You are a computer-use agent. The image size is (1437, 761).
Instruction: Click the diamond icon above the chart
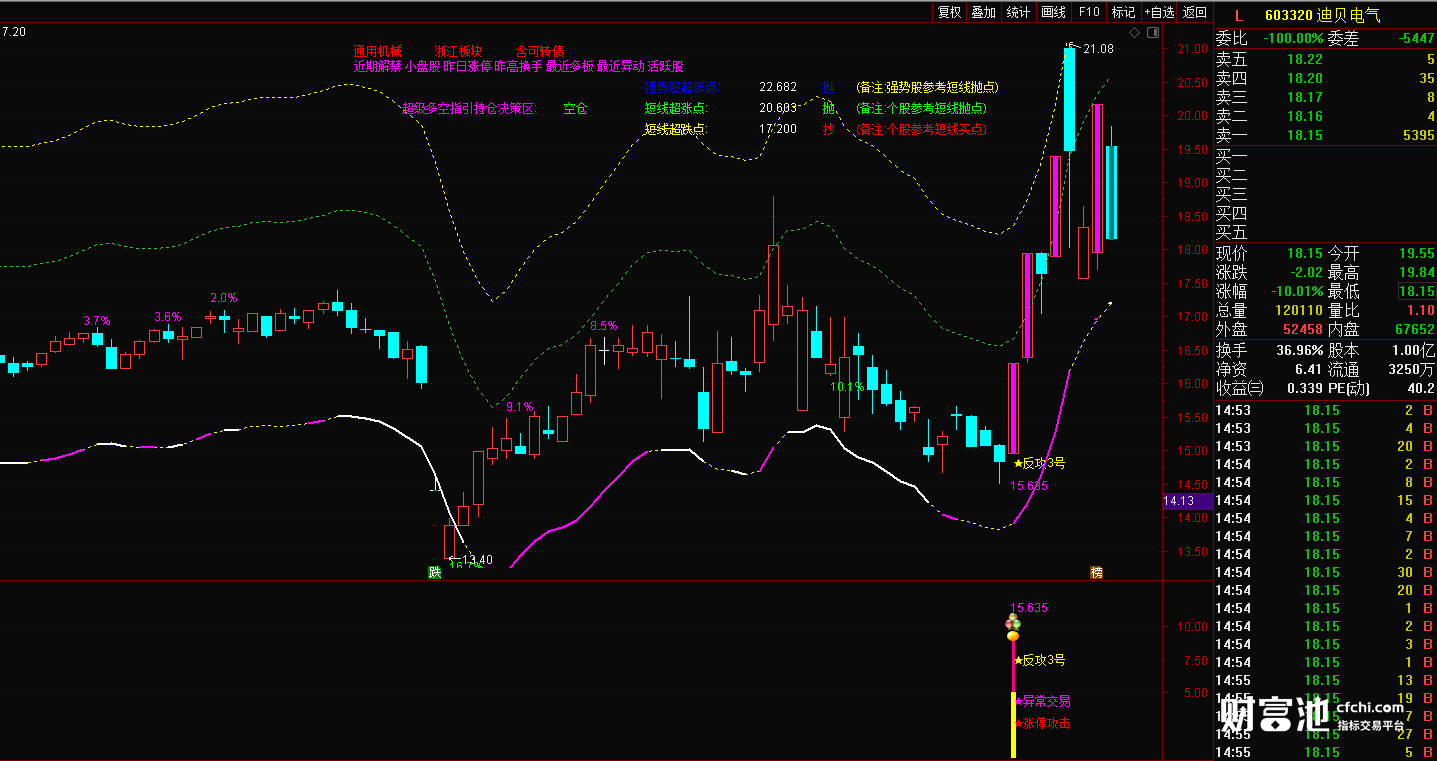click(x=1135, y=33)
